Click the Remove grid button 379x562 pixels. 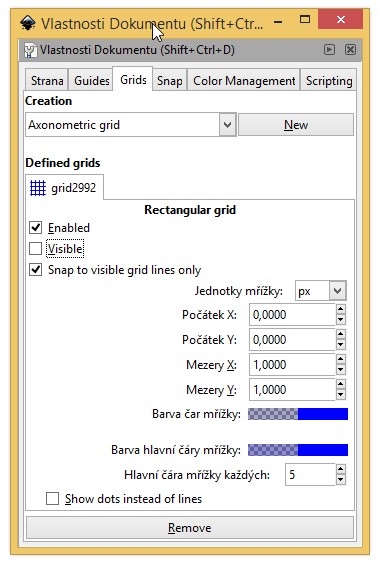190,528
